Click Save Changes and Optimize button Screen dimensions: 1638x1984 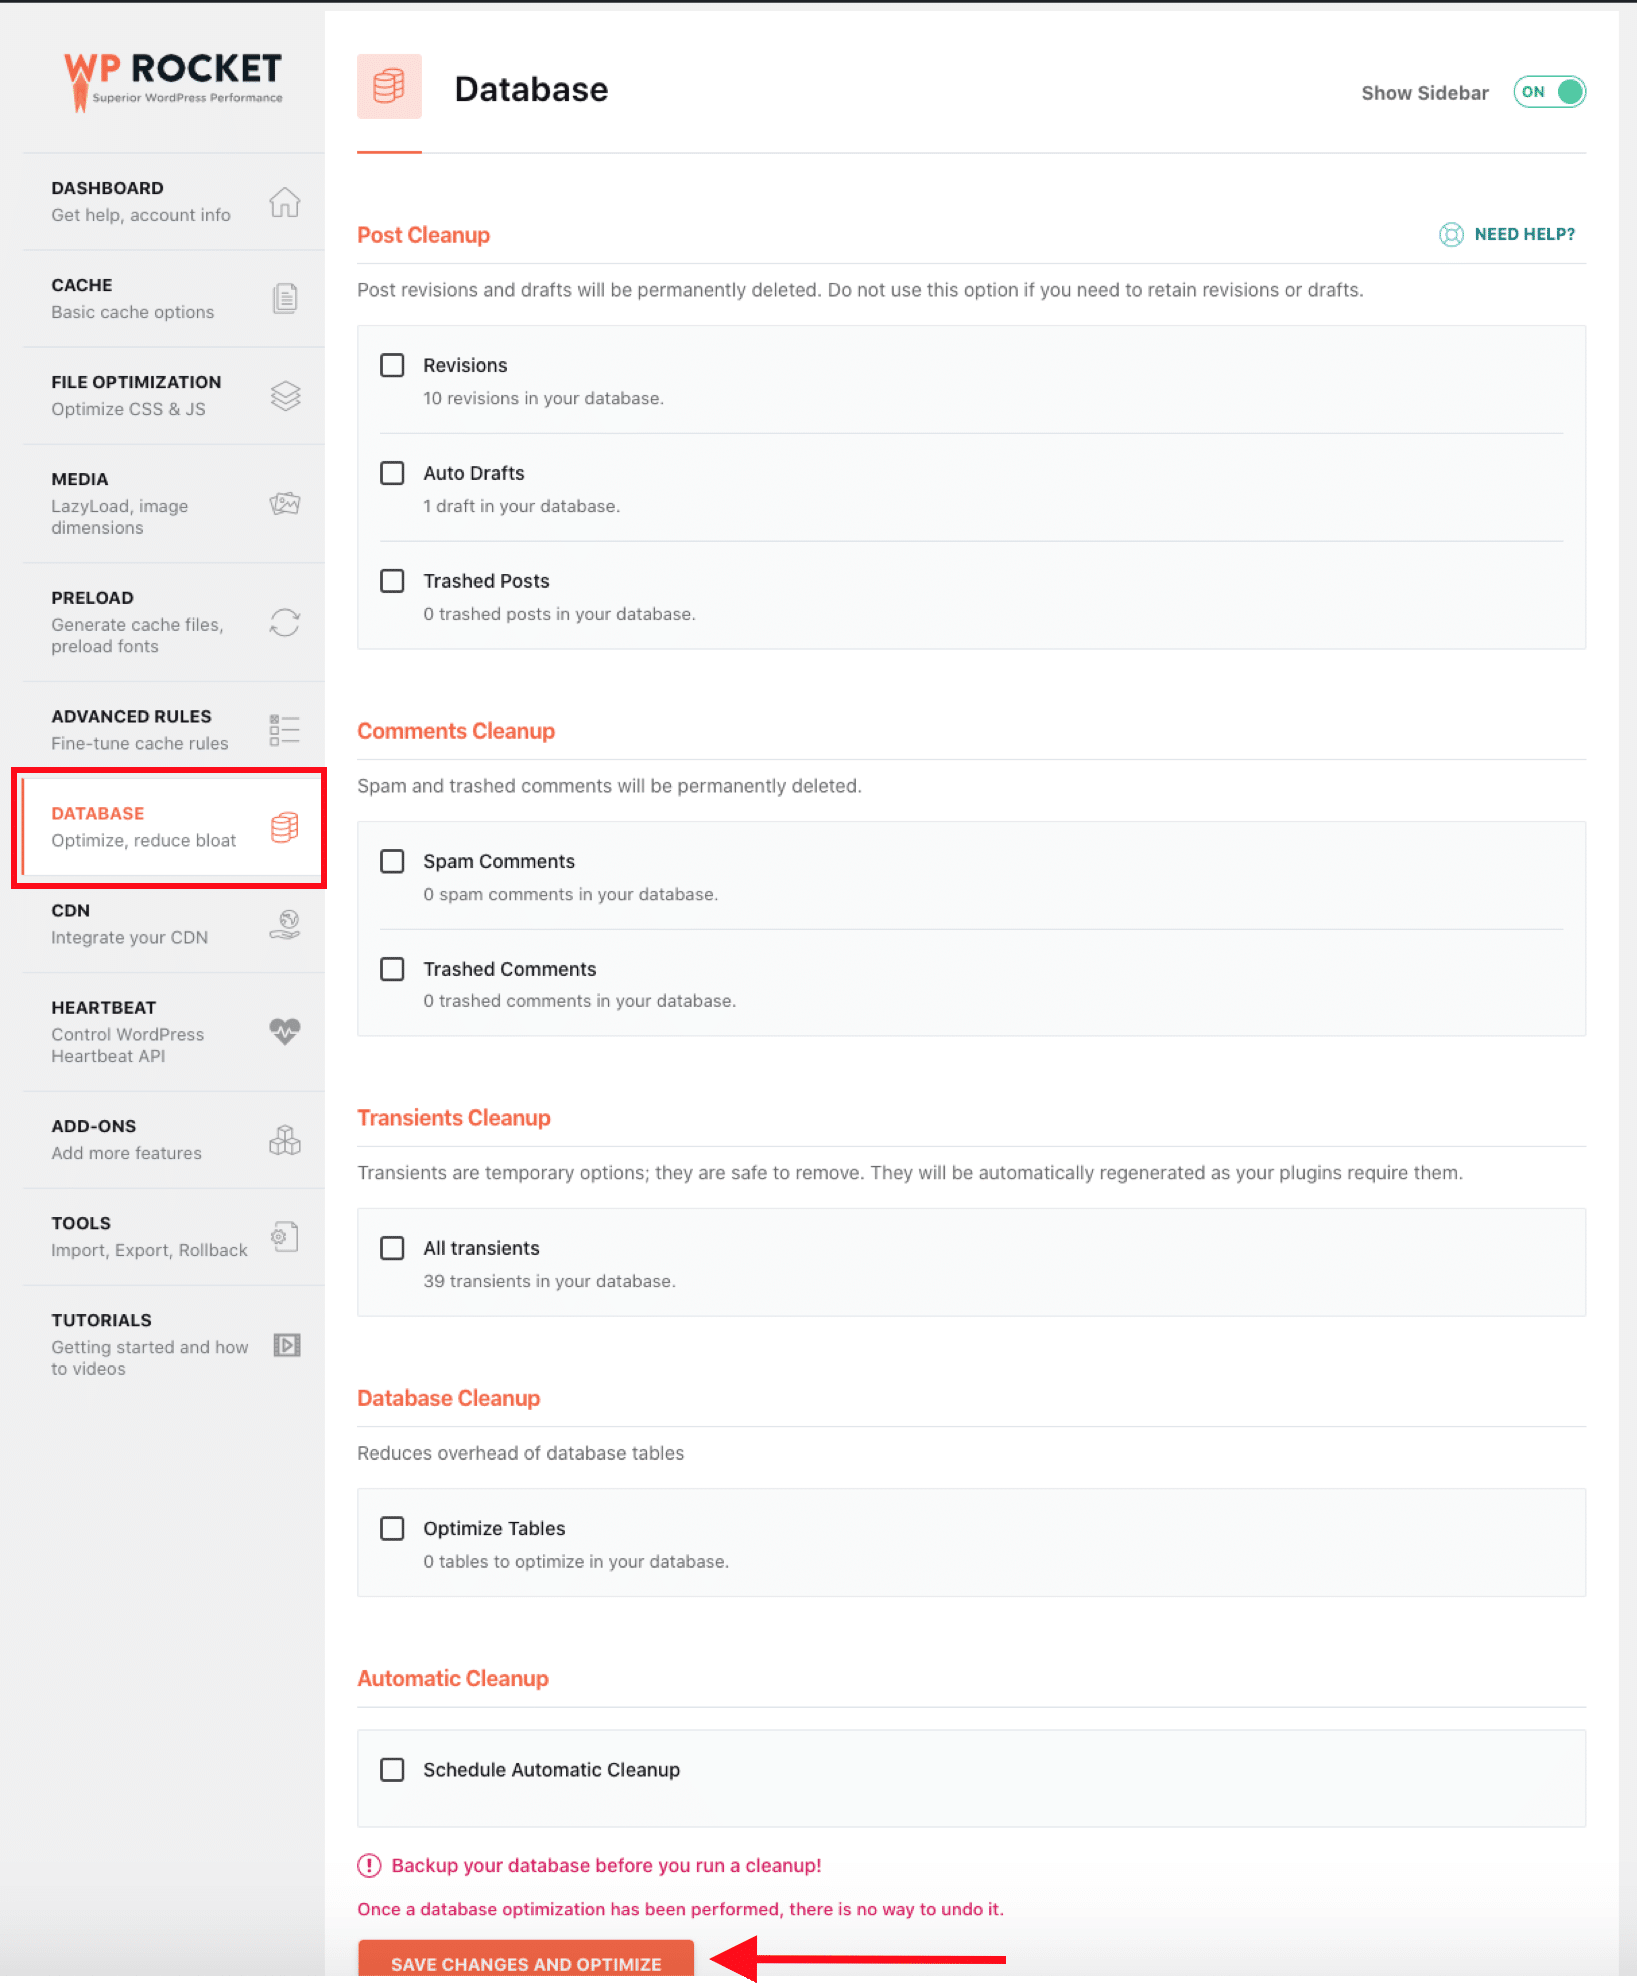pyautogui.click(x=526, y=1962)
